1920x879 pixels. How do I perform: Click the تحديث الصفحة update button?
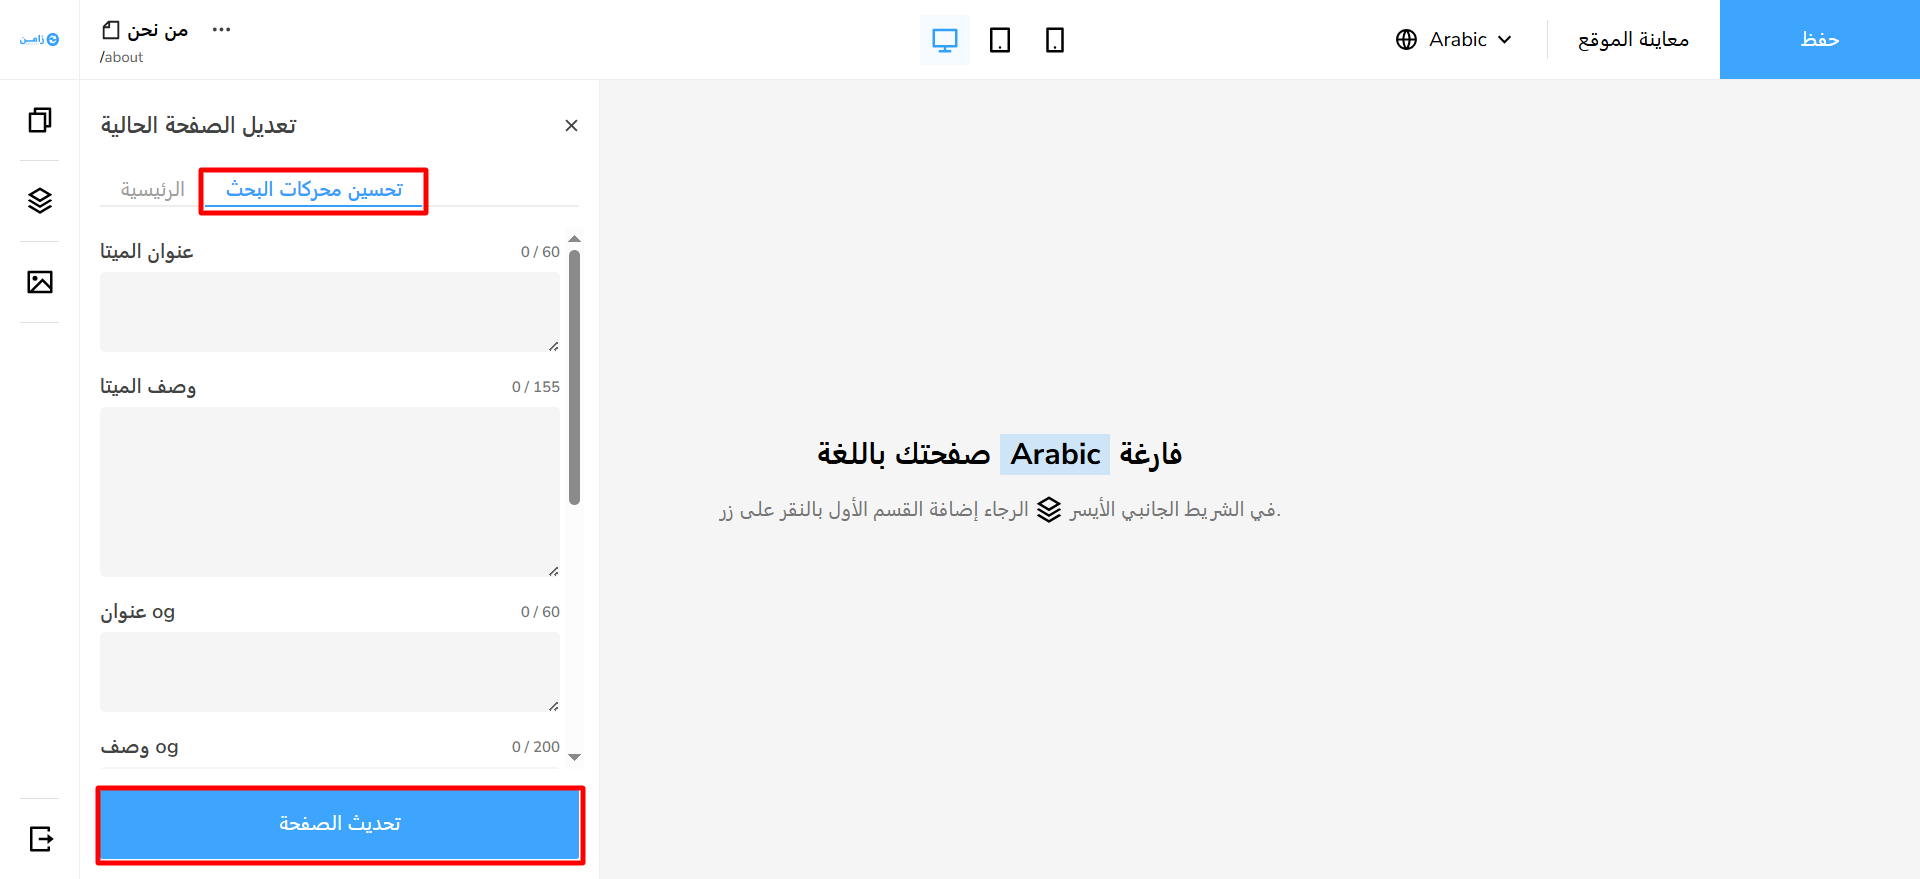click(340, 823)
